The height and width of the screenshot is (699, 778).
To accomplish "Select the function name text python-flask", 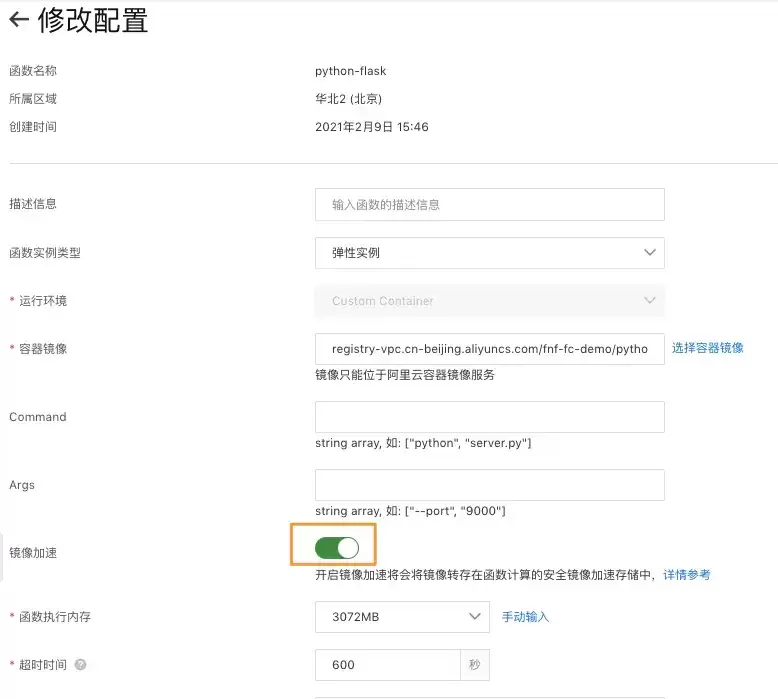I will 351,71.
